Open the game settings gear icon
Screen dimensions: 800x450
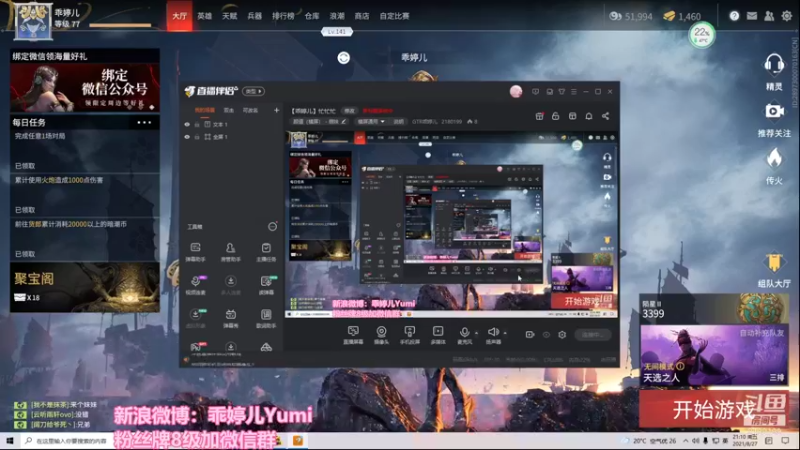click(786, 16)
